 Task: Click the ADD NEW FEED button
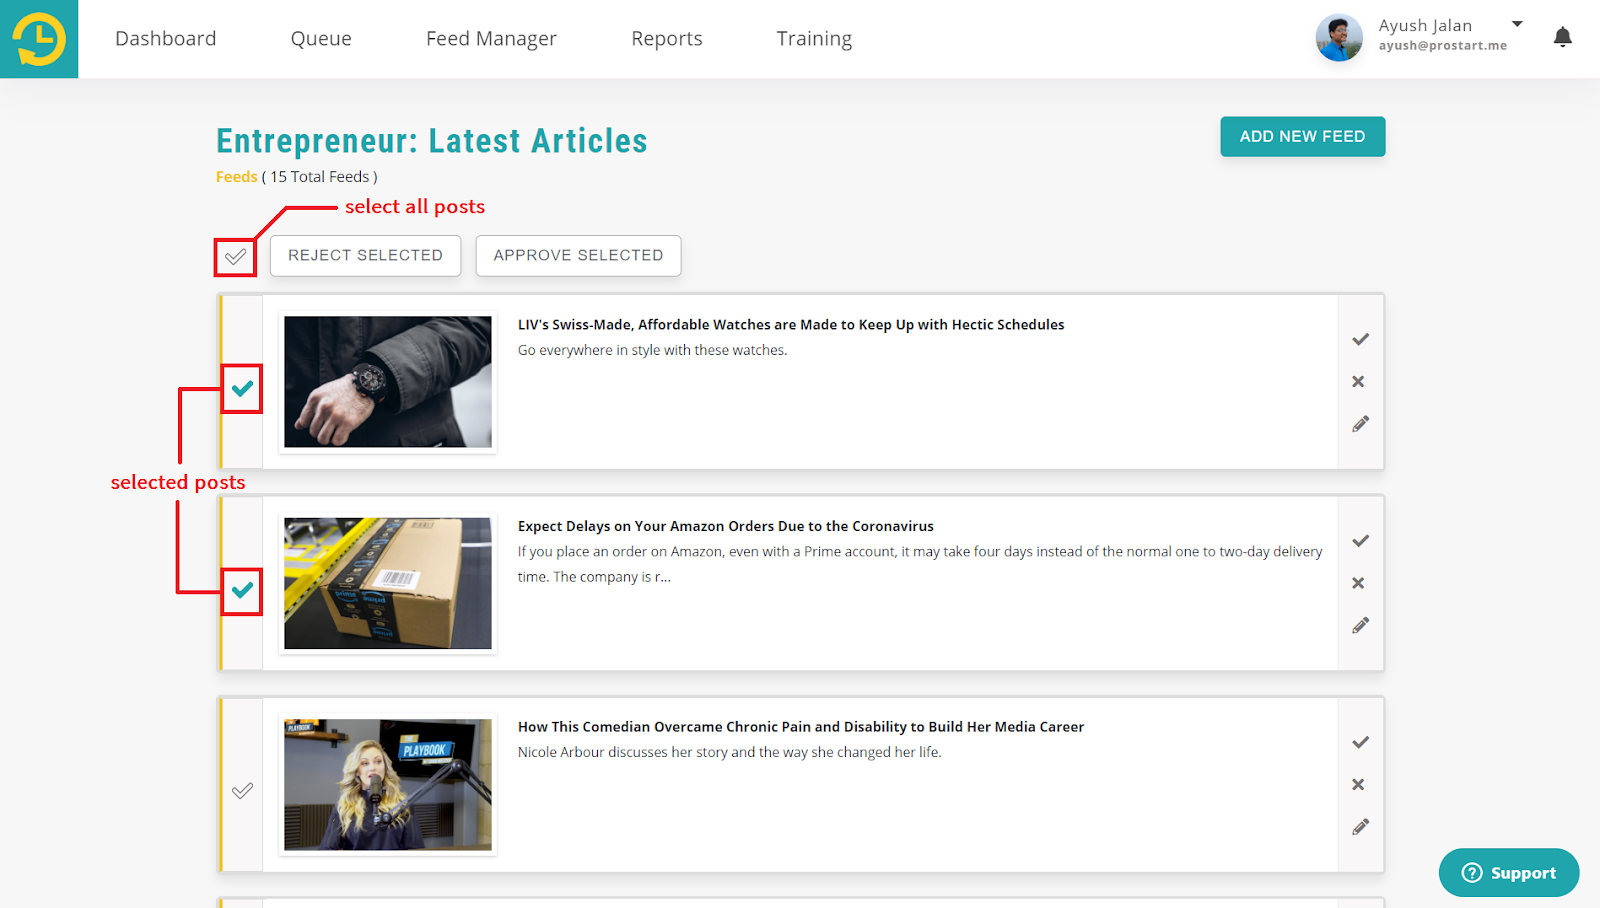pos(1302,137)
